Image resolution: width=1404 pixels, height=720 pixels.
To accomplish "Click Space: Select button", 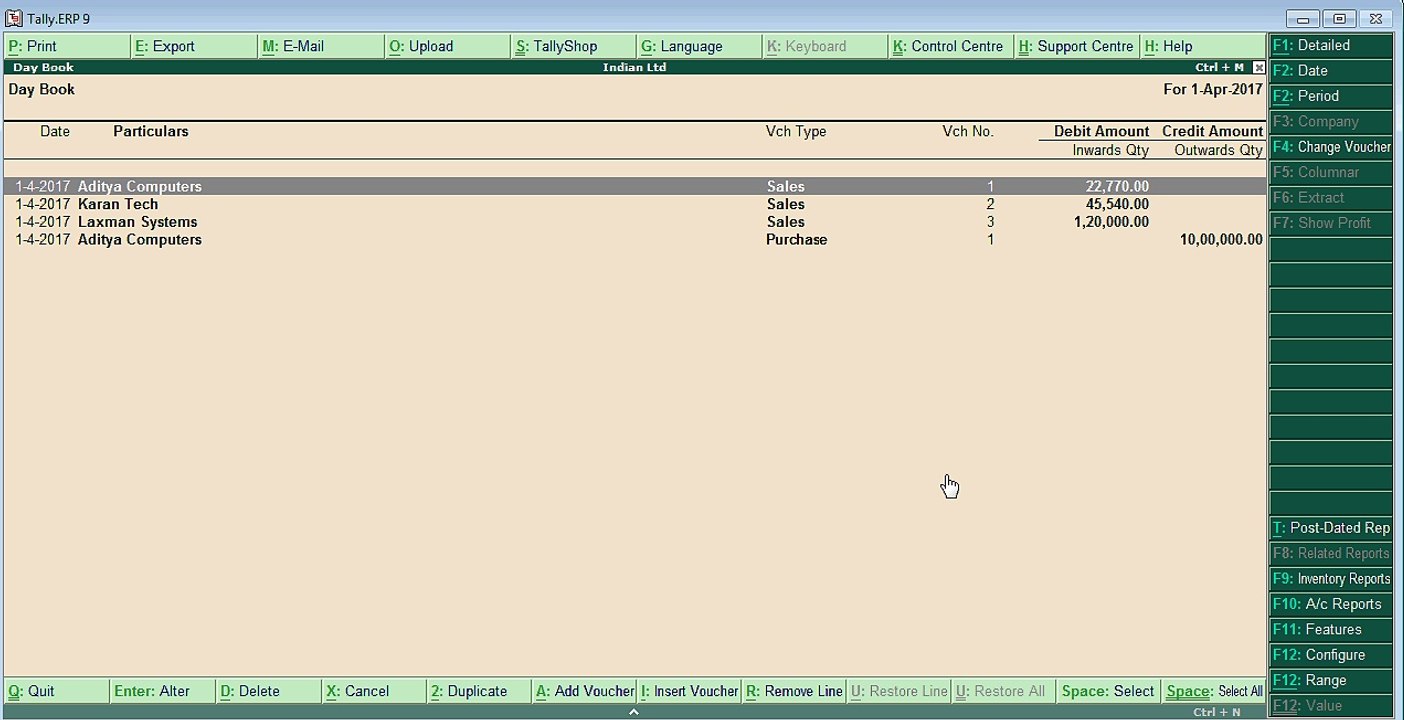I will click(1108, 691).
